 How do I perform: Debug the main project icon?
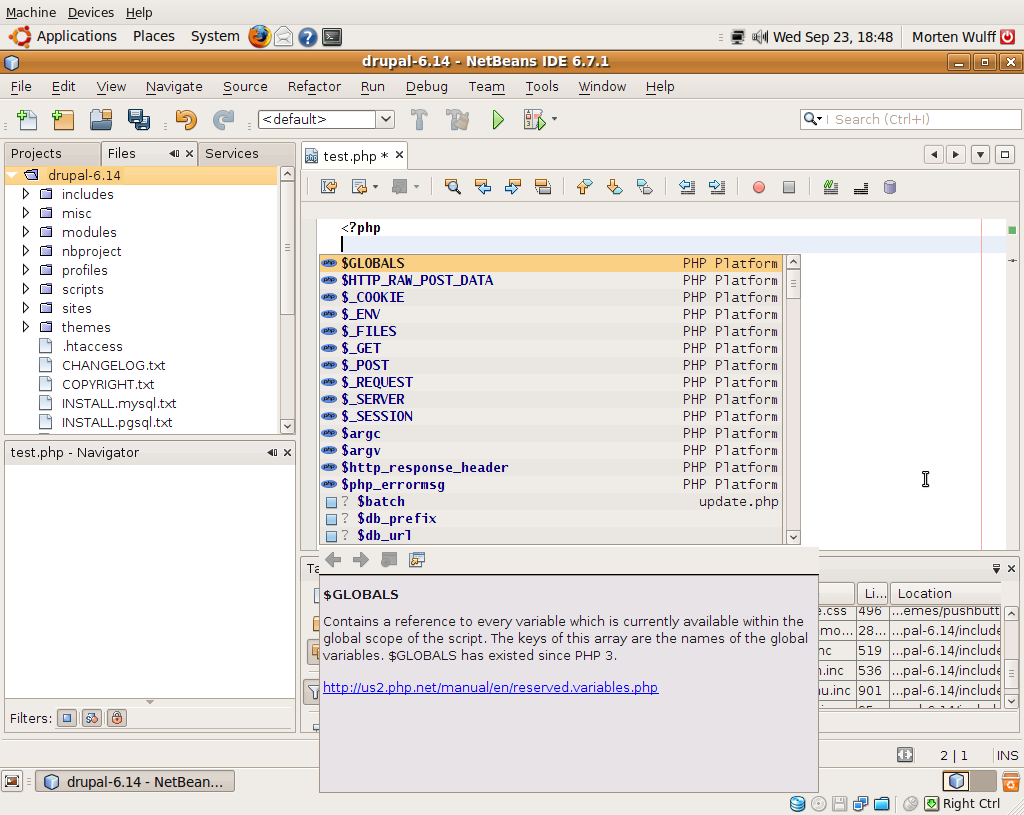(x=534, y=120)
